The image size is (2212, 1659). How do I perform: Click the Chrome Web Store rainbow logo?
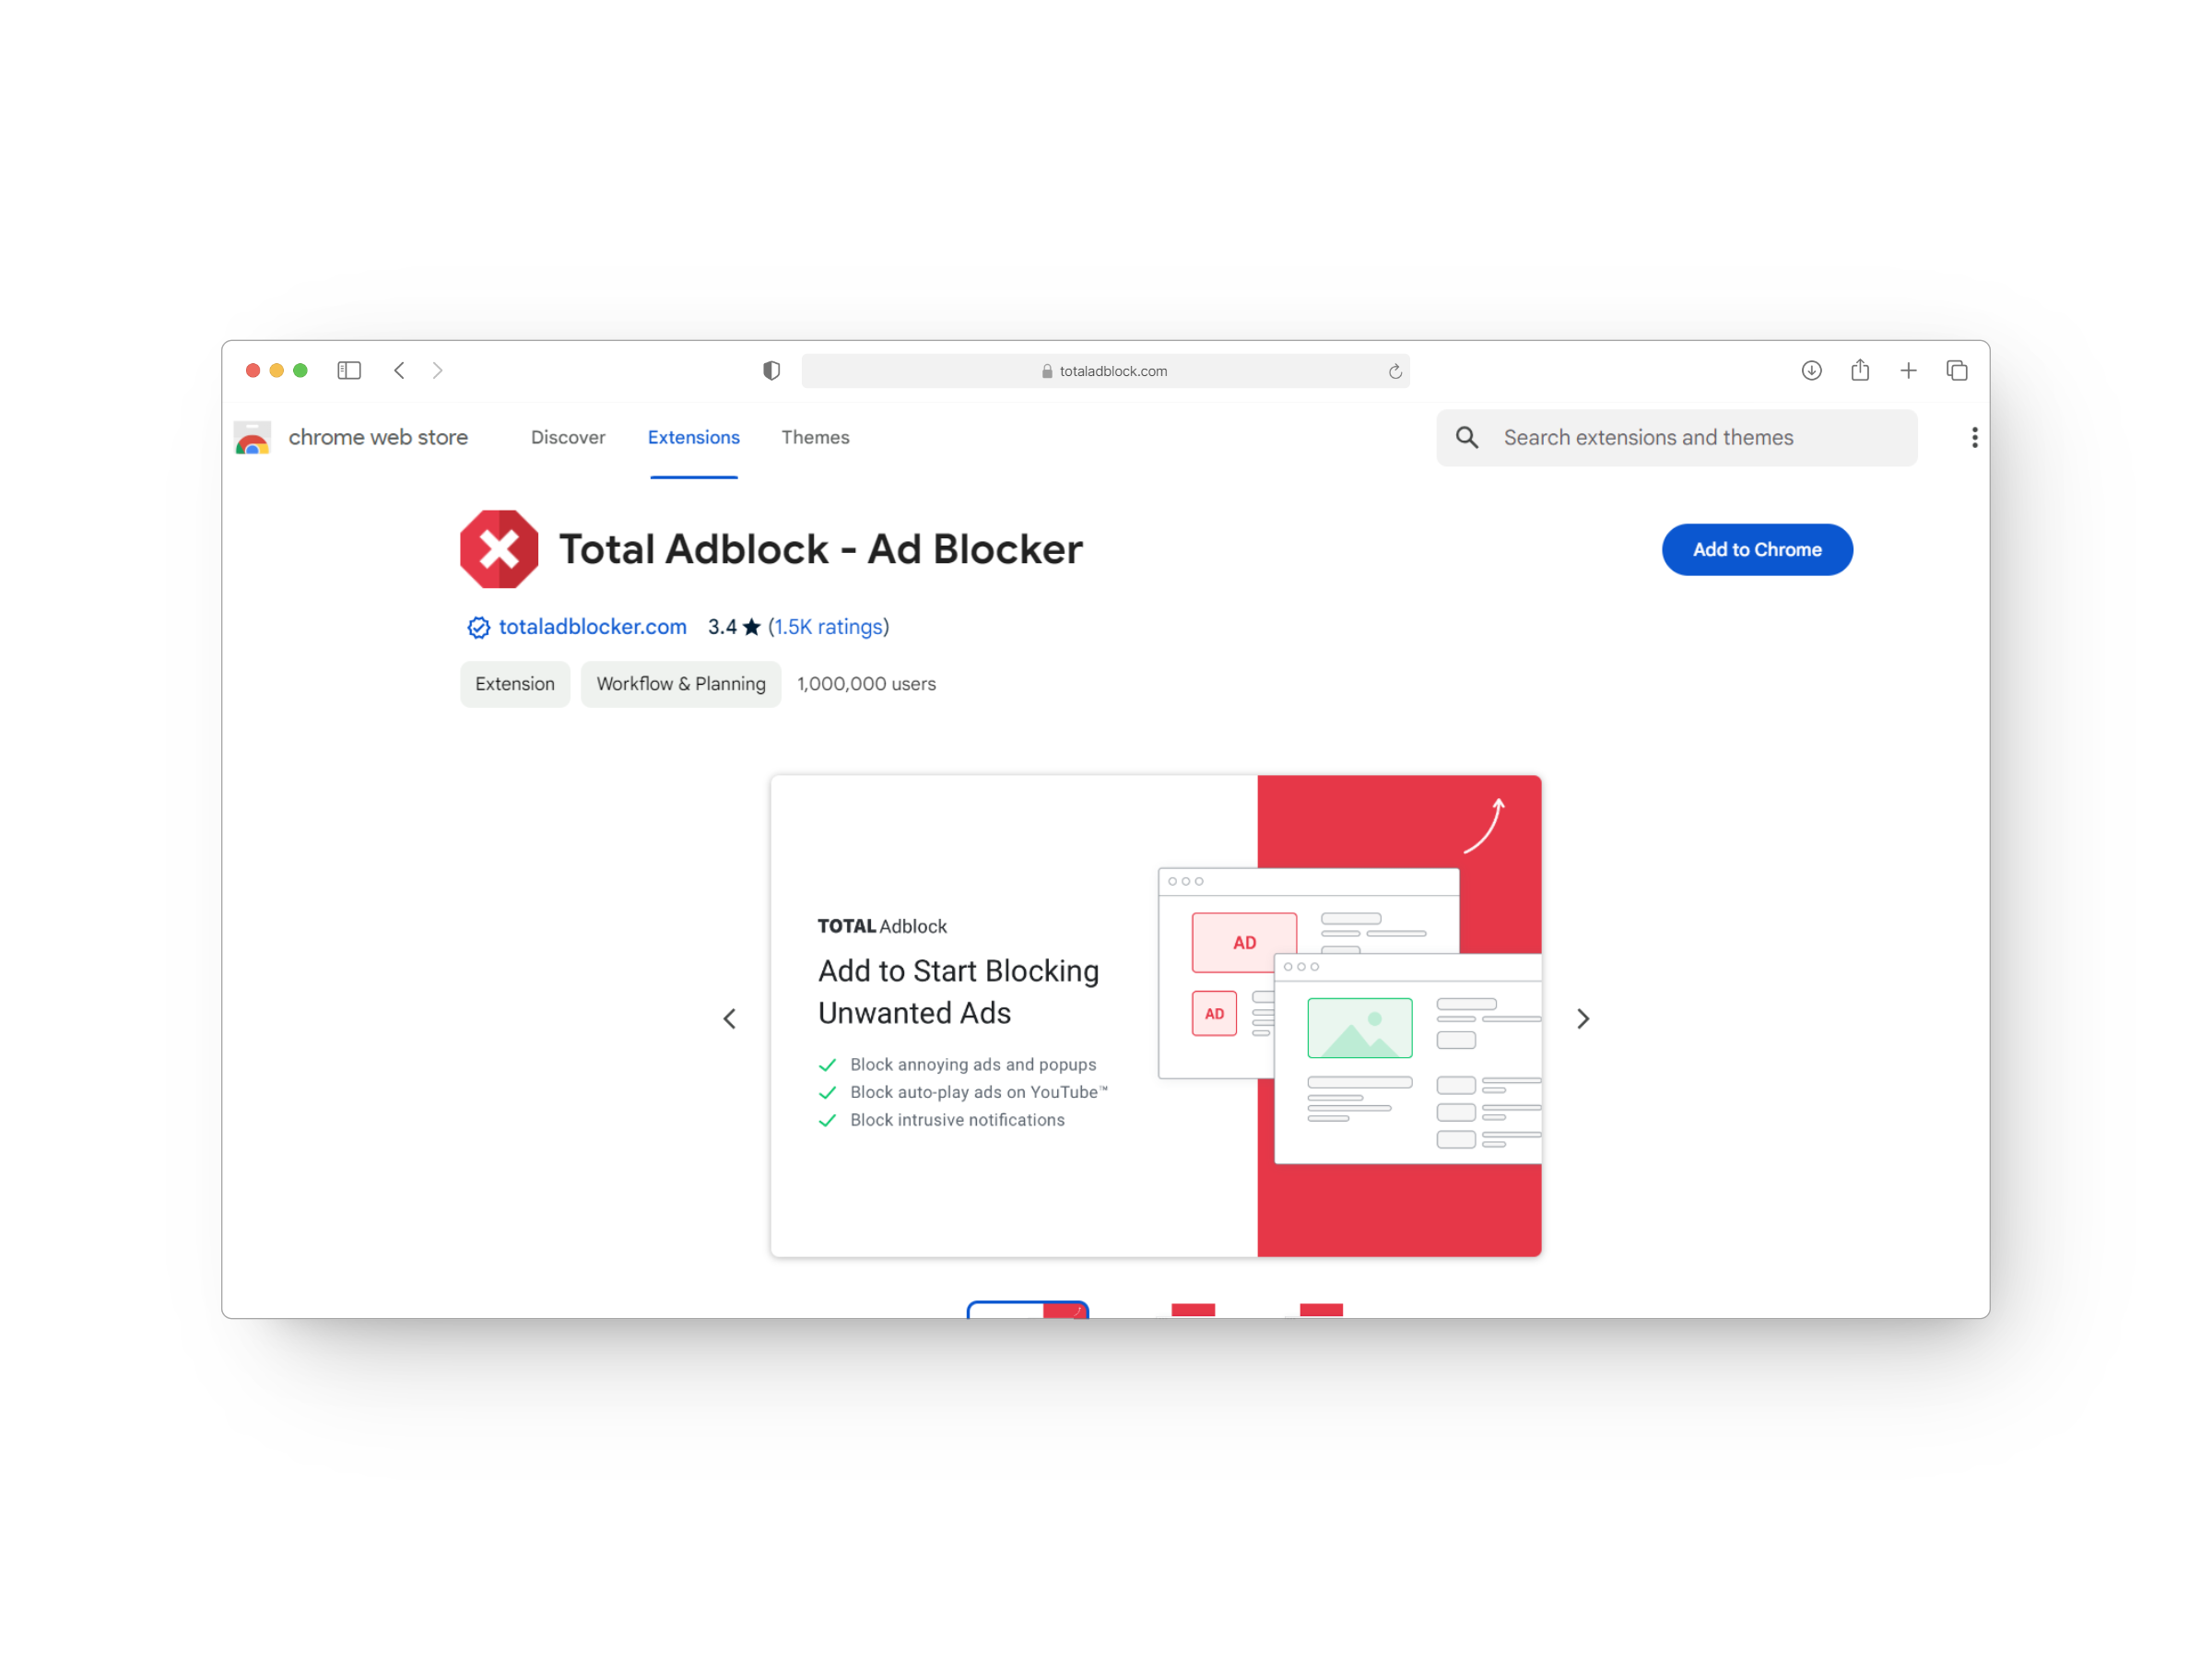click(x=260, y=438)
